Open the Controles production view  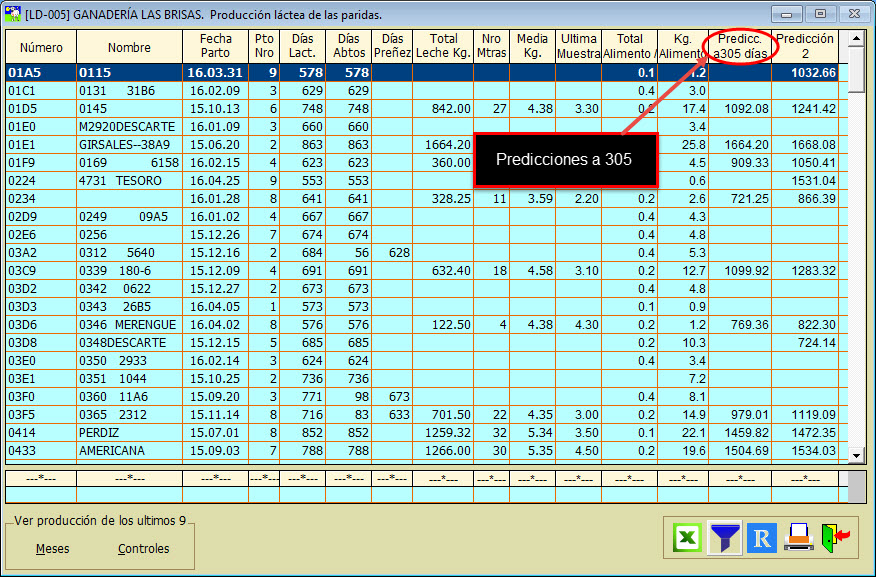tap(143, 549)
